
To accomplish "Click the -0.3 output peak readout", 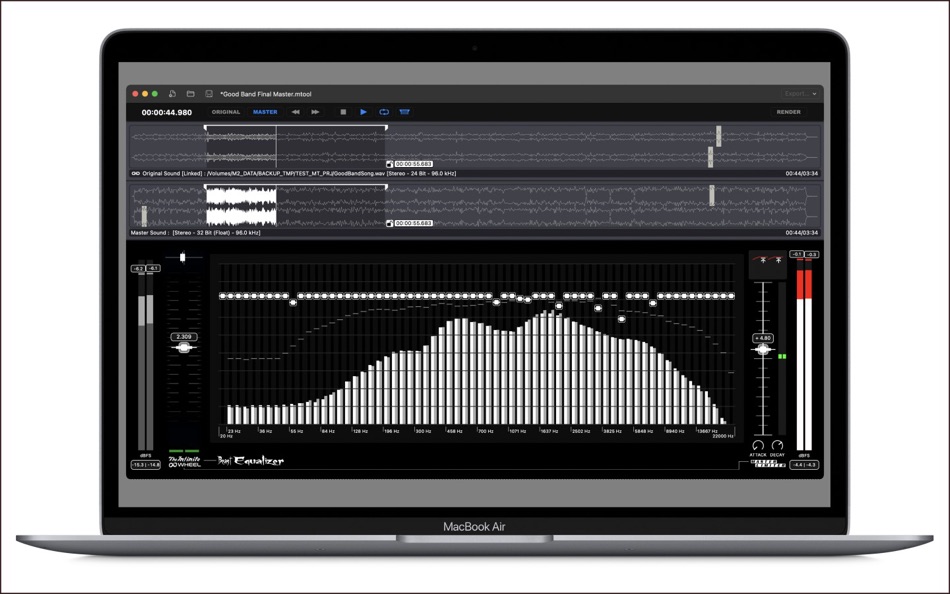I will (812, 255).
